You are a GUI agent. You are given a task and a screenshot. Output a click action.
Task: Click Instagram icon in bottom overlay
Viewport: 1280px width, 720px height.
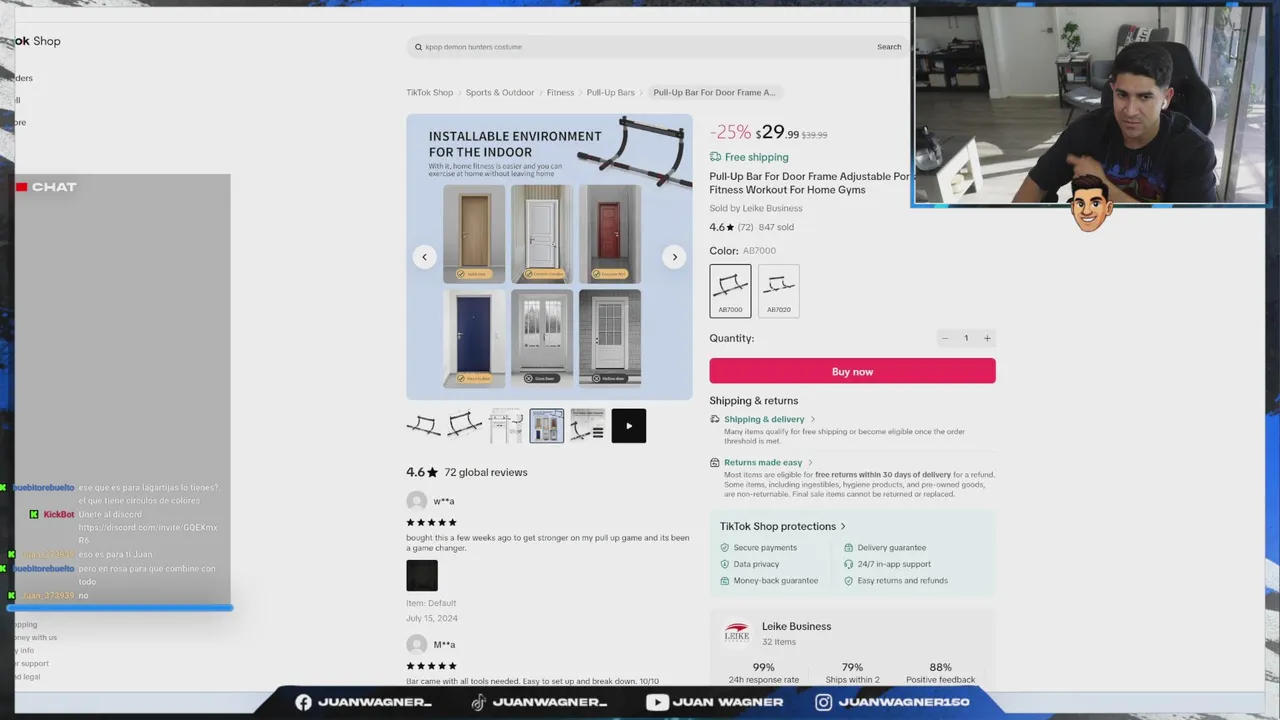823,702
